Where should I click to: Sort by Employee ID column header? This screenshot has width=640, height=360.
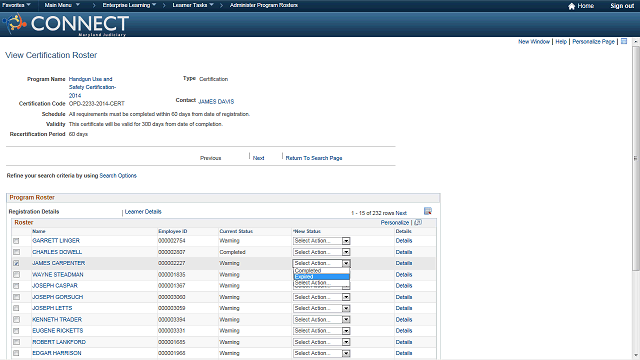(173, 231)
